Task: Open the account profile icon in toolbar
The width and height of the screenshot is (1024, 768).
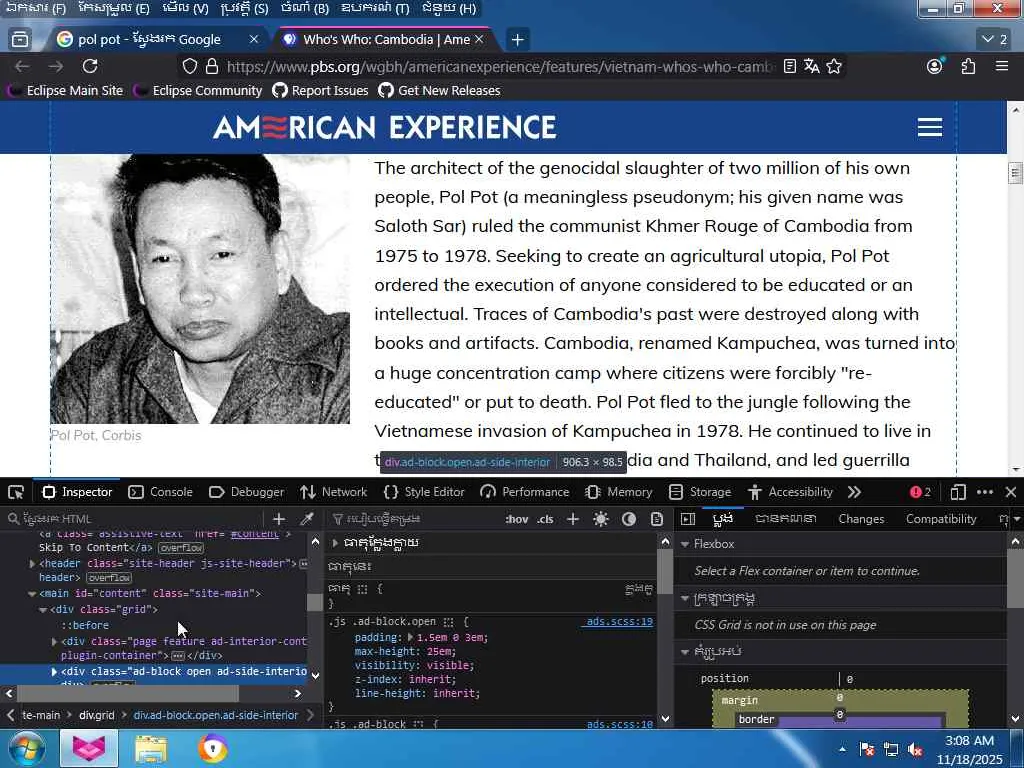Action: pos(935,66)
